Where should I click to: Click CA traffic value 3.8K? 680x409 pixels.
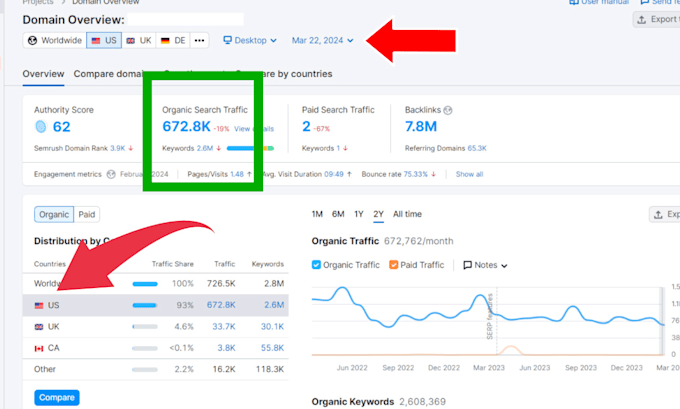[226, 348]
